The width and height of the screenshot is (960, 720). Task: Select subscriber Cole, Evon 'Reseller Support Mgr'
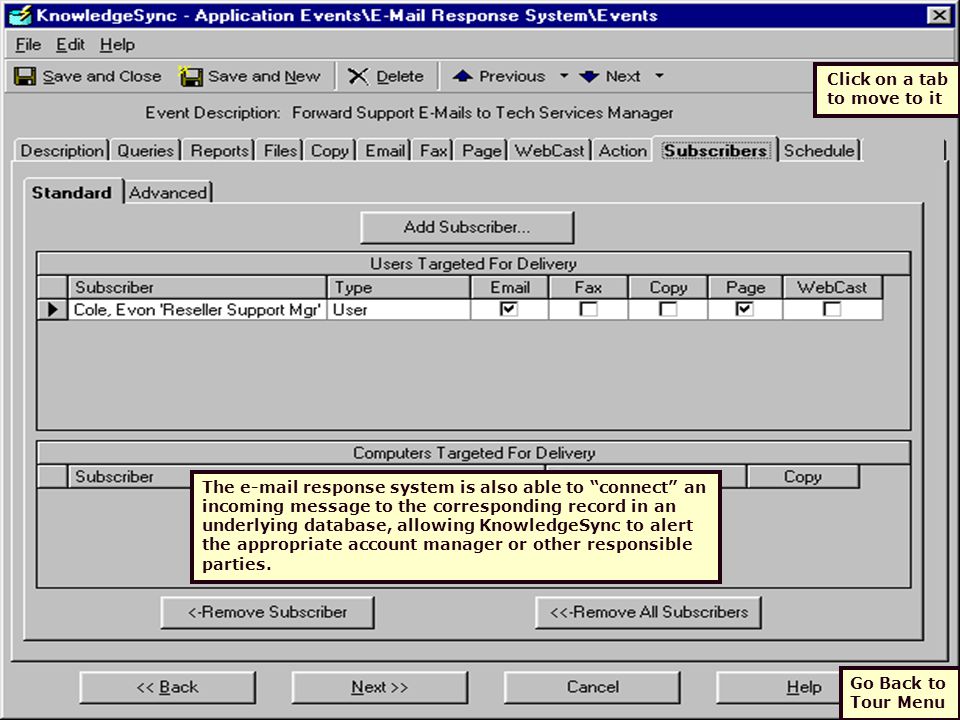click(x=197, y=310)
